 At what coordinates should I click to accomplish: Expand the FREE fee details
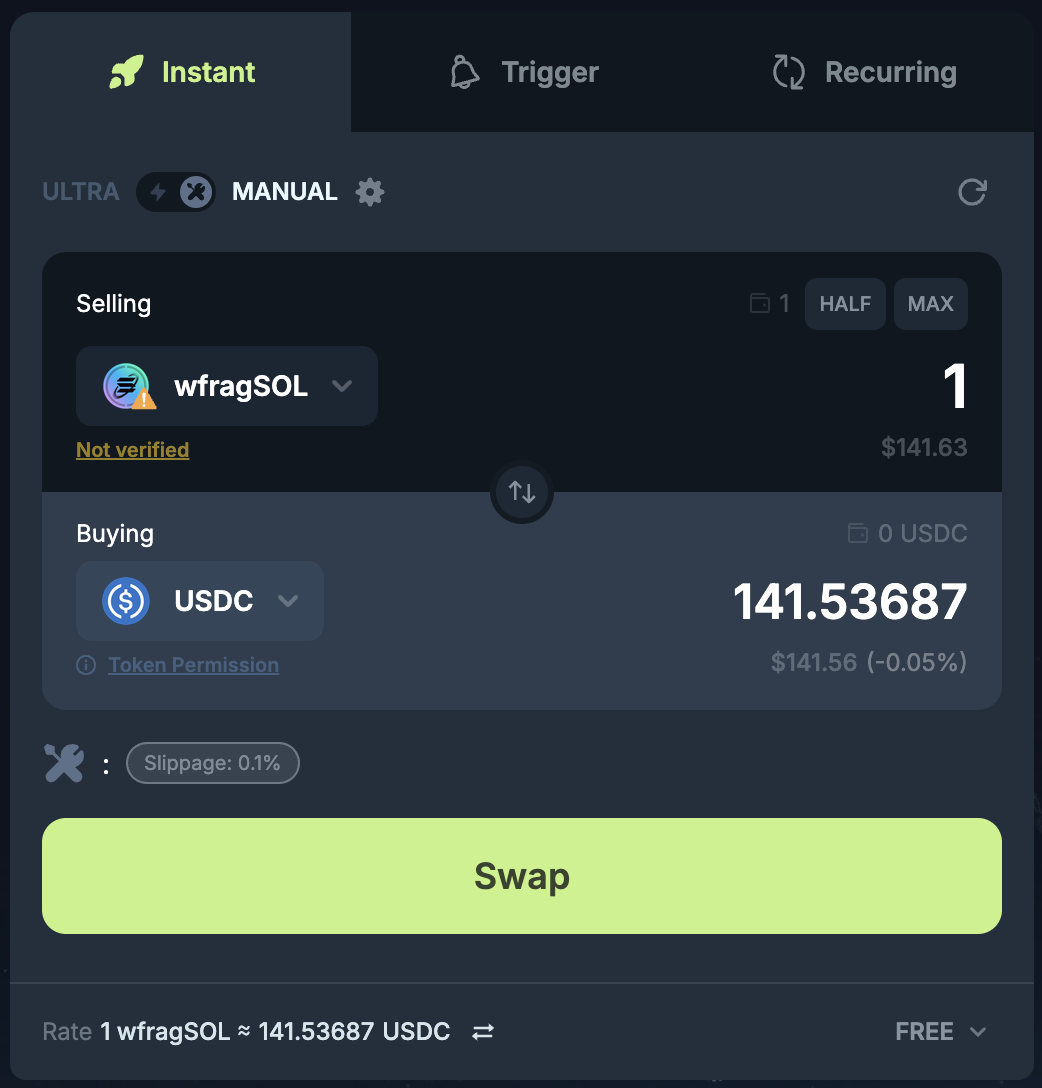[x=941, y=1032]
